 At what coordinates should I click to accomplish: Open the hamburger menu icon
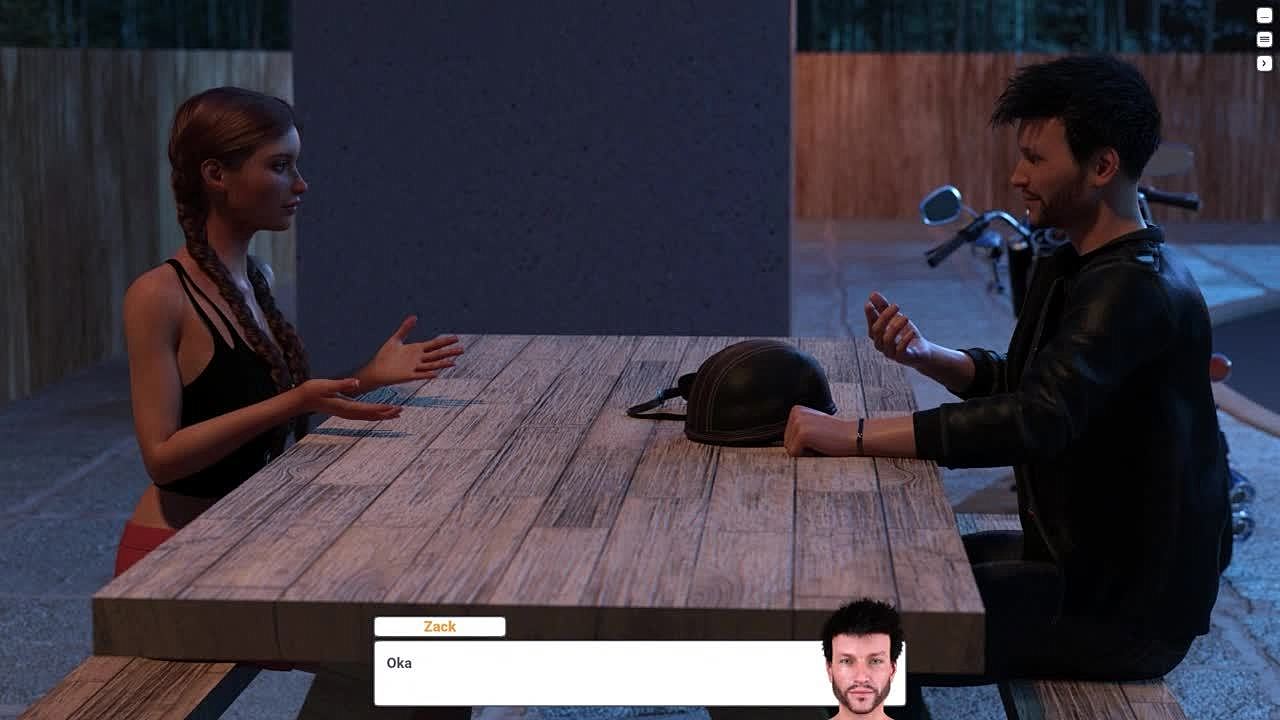tap(1264, 39)
